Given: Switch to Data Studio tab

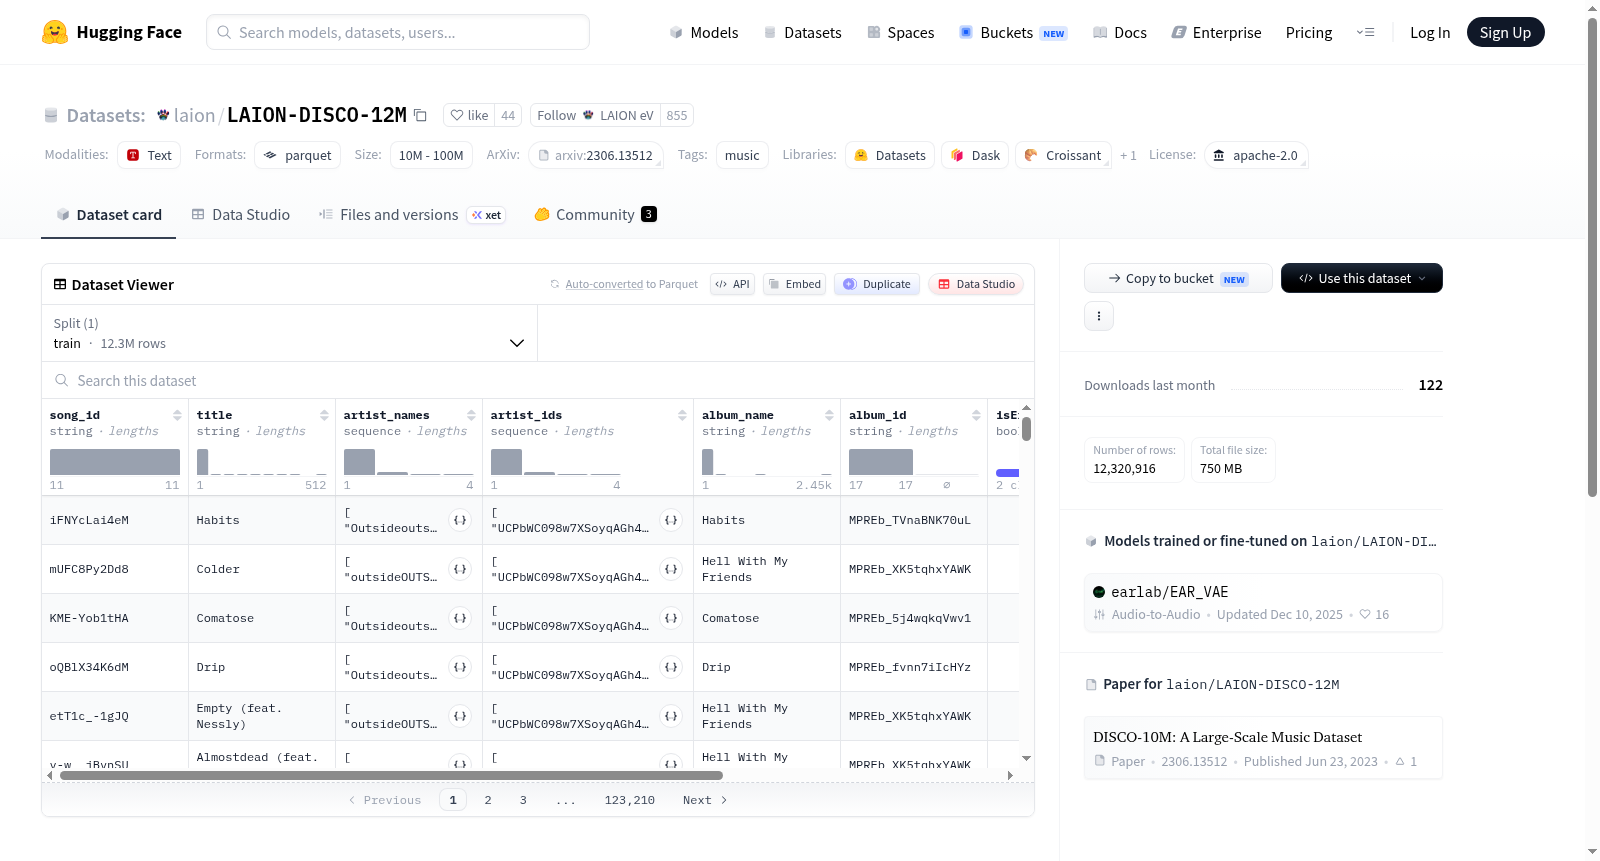Looking at the screenshot, I should click(241, 214).
